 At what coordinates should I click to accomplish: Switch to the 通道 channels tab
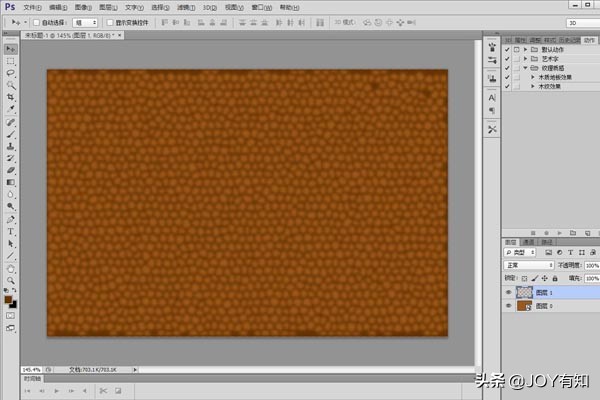pyautogui.click(x=528, y=242)
